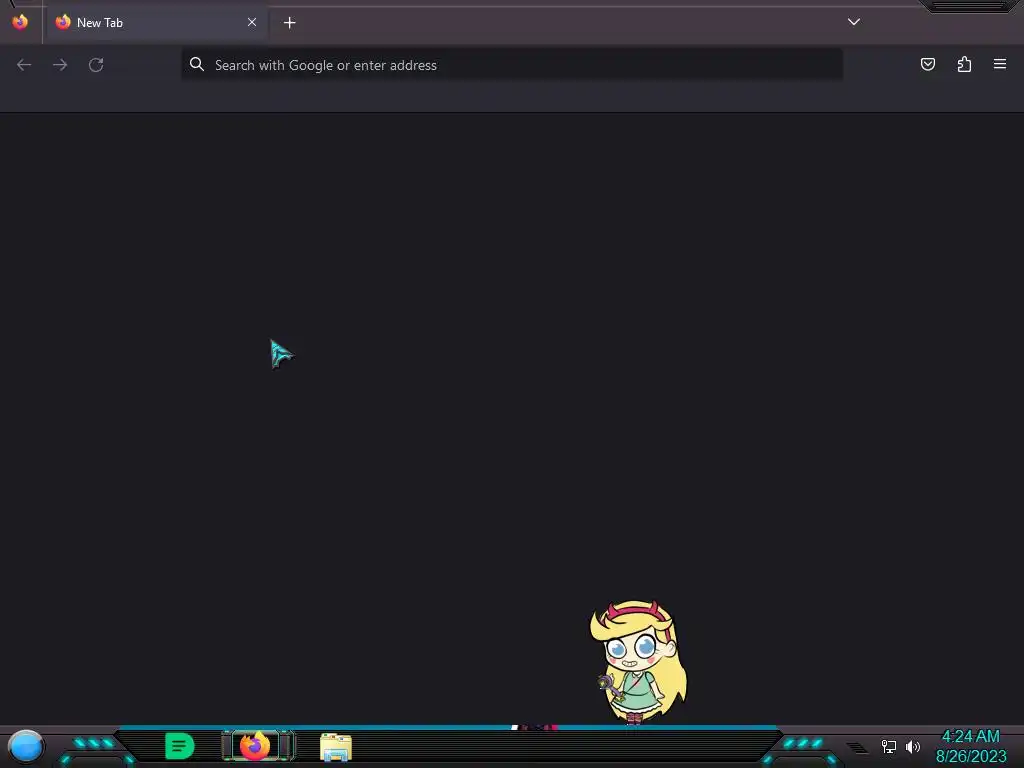Image resolution: width=1024 pixels, height=768 pixels.
Task: Open the Extensions puzzle icon
Action: (964, 64)
